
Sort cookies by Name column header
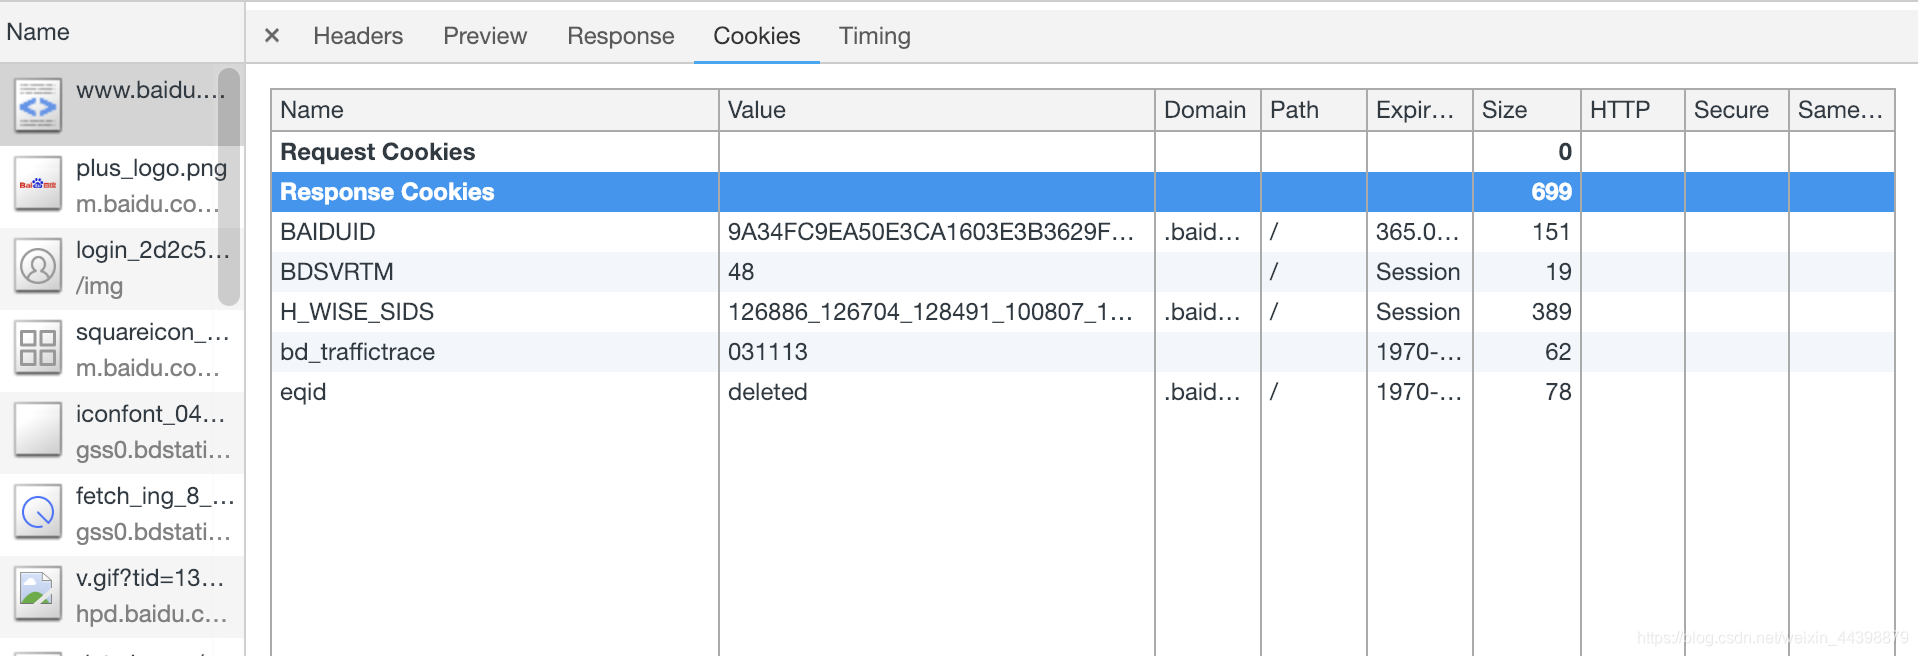tap(495, 110)
